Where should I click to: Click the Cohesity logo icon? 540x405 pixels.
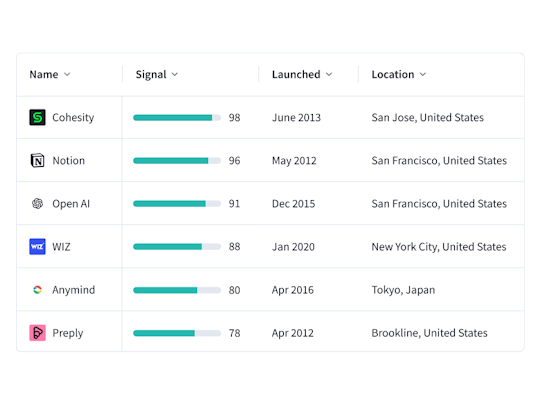pos(37,117)
